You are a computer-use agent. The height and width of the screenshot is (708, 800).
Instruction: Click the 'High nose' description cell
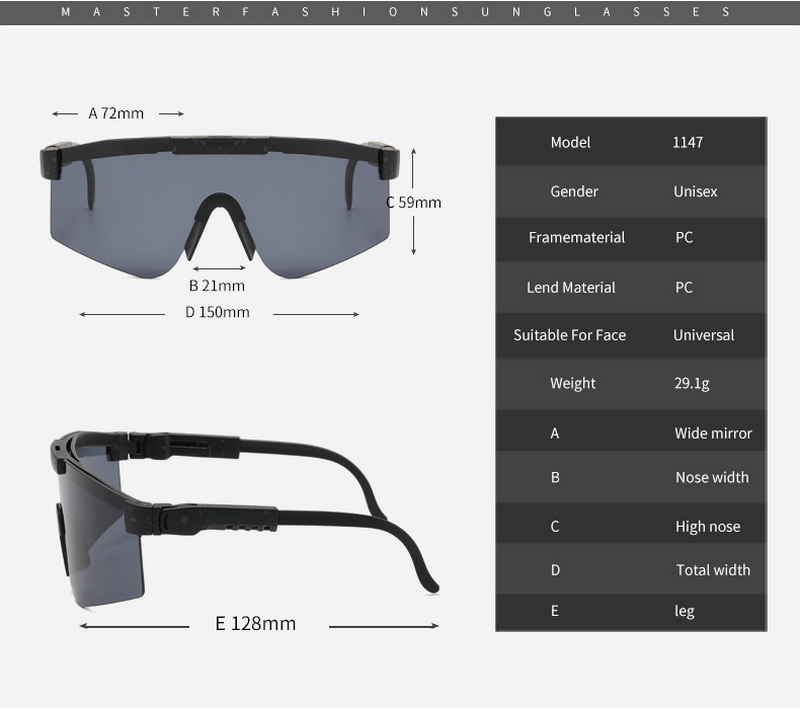[x=708, y=526]
